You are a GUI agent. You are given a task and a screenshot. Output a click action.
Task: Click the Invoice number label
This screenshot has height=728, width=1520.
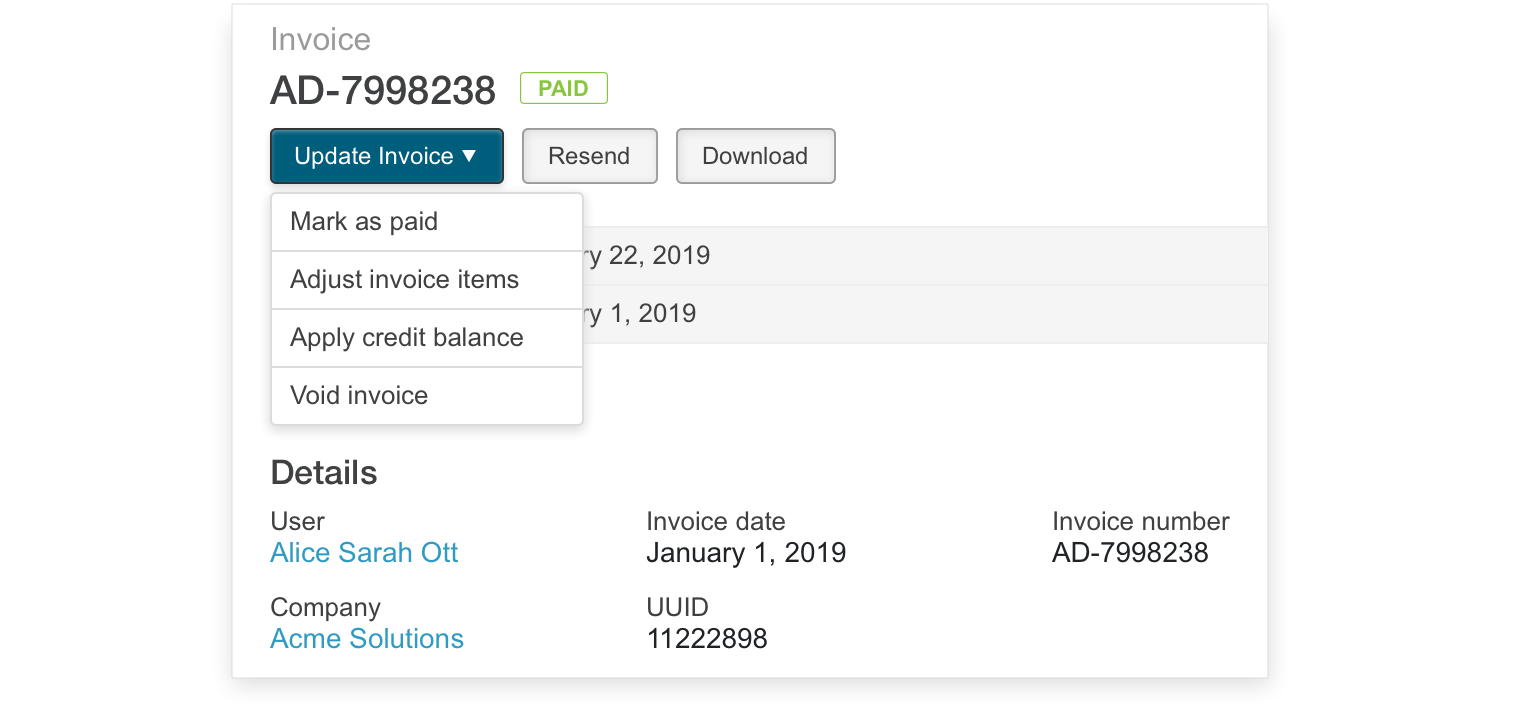click(1141, 522)
